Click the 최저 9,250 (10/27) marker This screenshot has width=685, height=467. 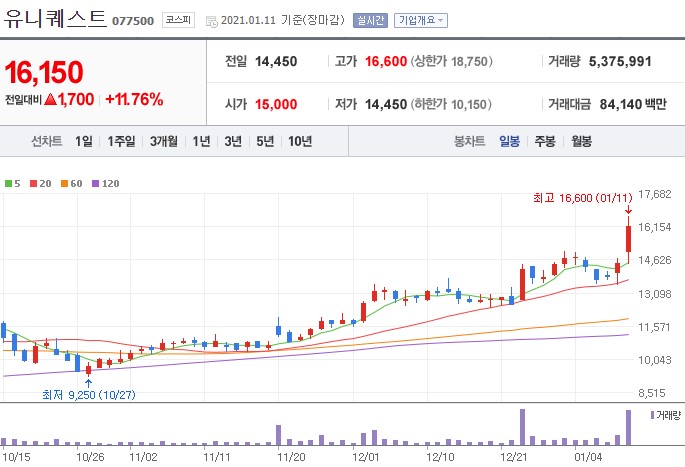pyautogui.click(x=89, y=395)
